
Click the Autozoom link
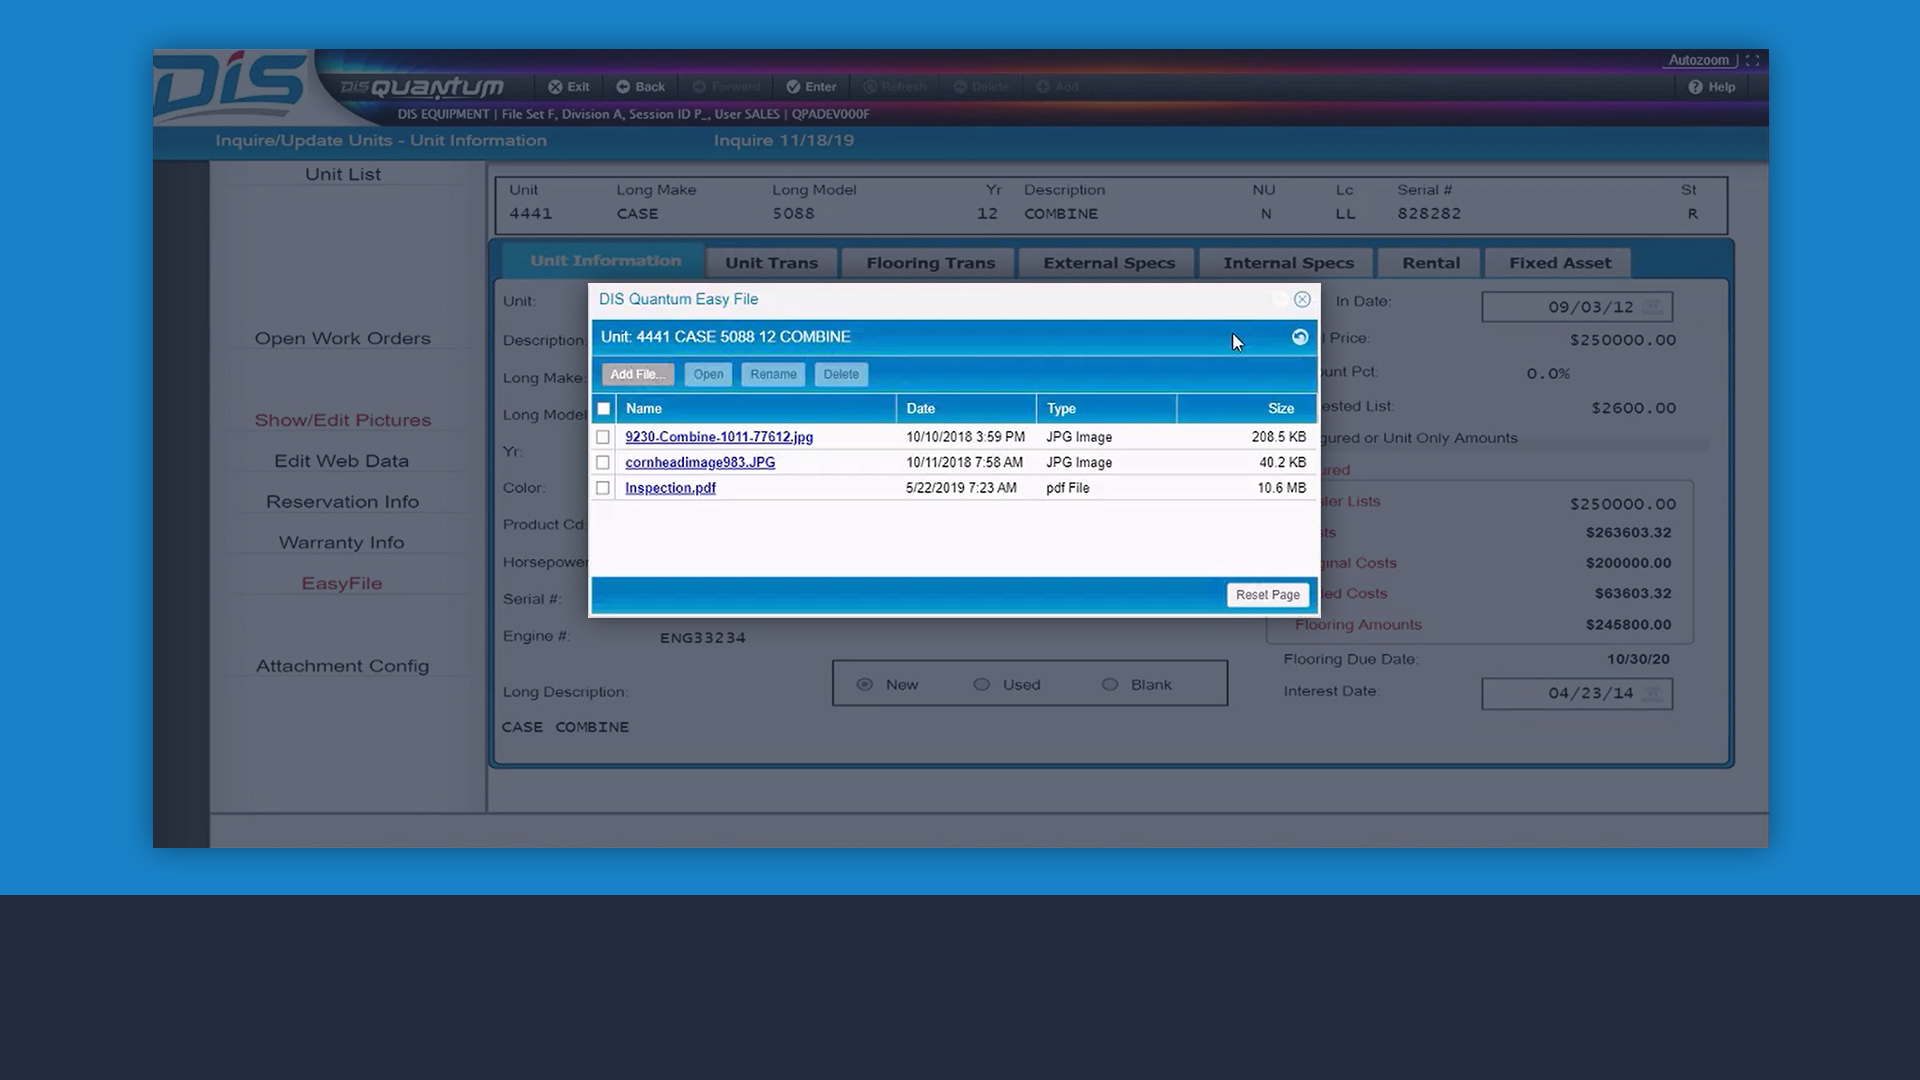[x=1698, y=60]
